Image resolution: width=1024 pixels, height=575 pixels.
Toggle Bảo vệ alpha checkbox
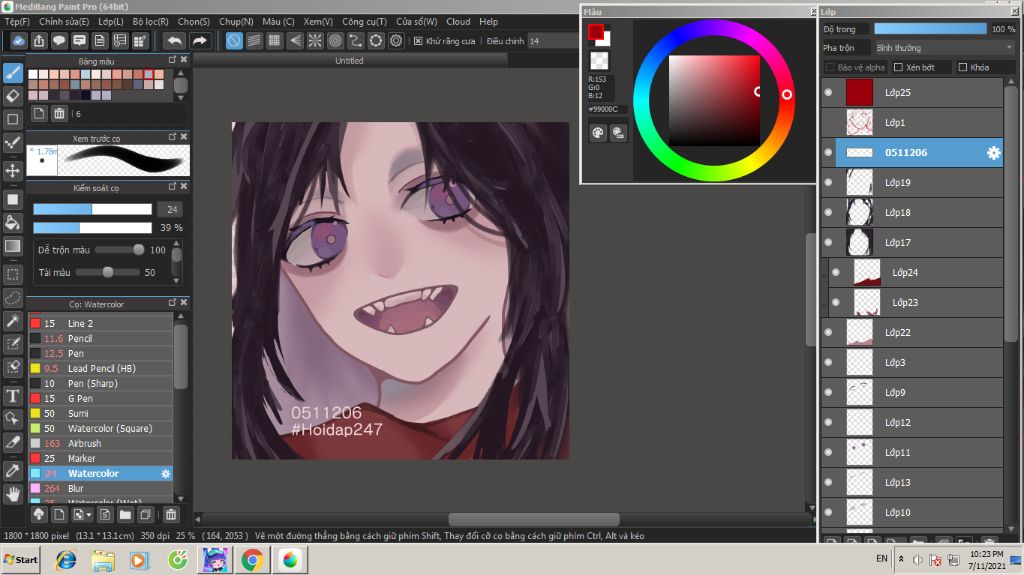829,67
